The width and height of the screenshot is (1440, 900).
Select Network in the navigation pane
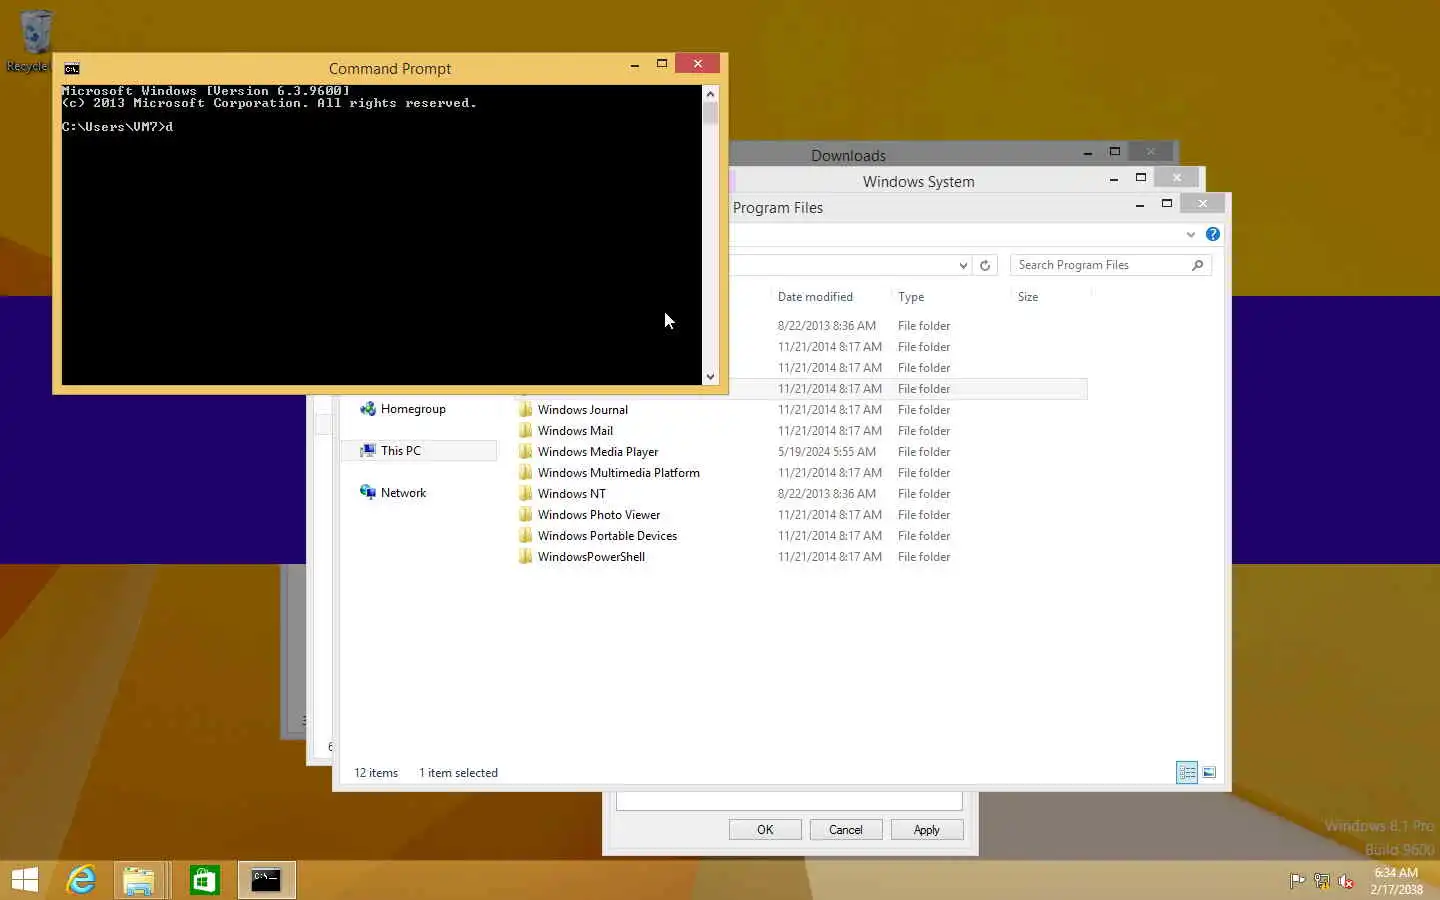coord(403,493)
